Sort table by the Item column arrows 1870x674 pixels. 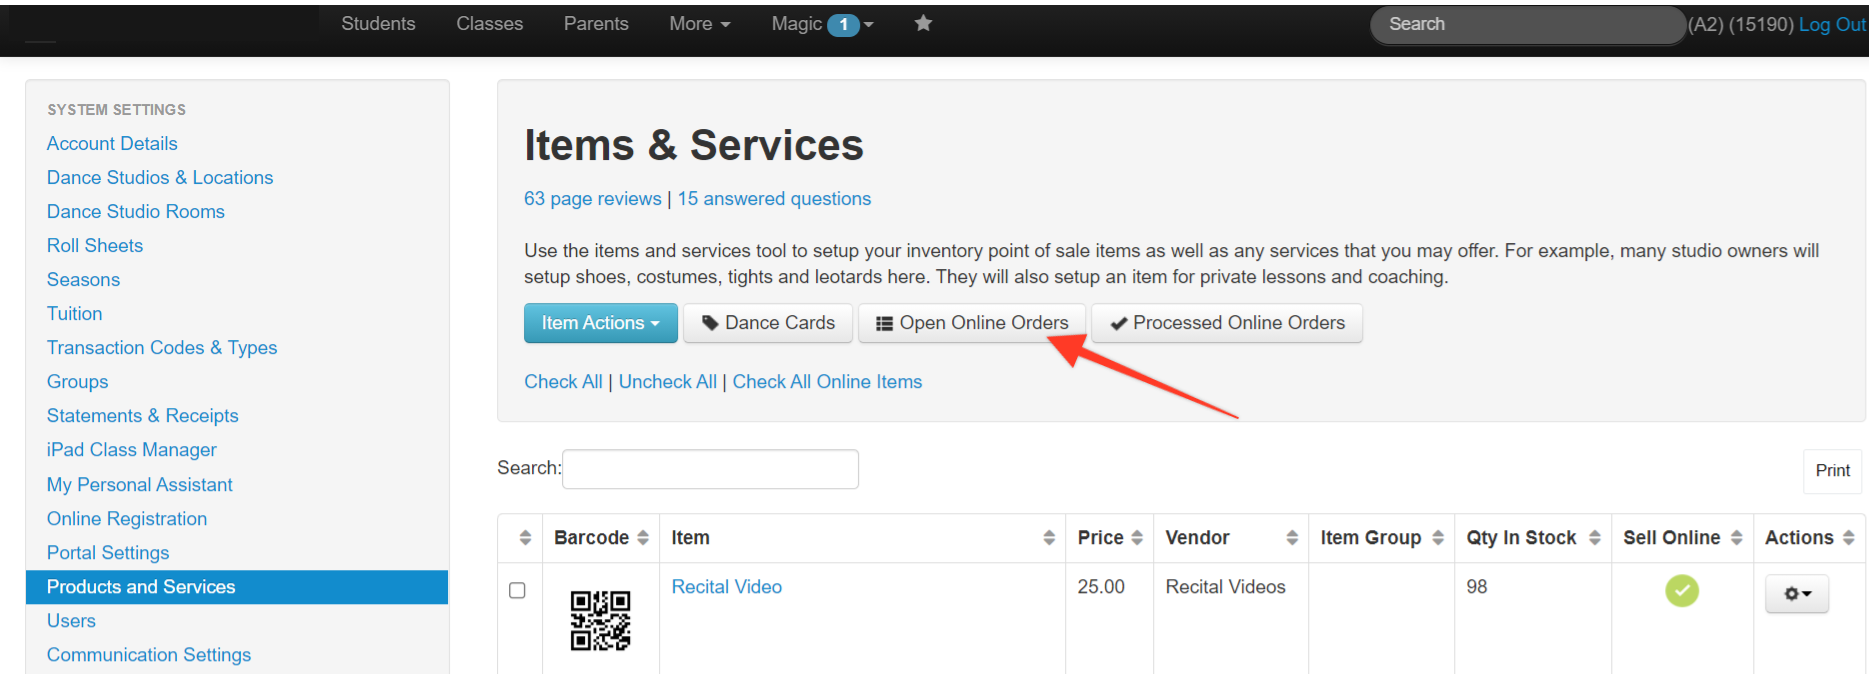coord(1049,538)
